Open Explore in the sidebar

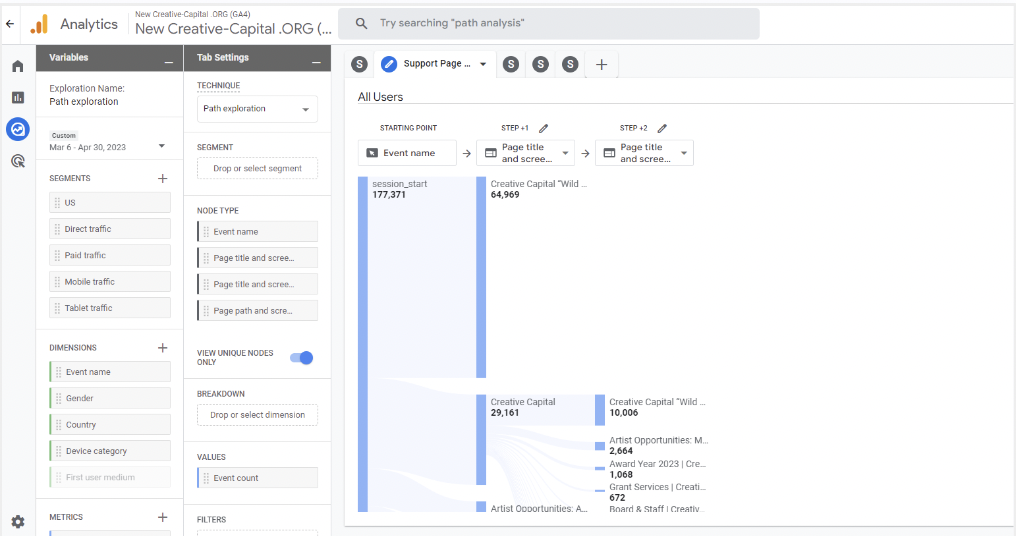coord(18,130)
